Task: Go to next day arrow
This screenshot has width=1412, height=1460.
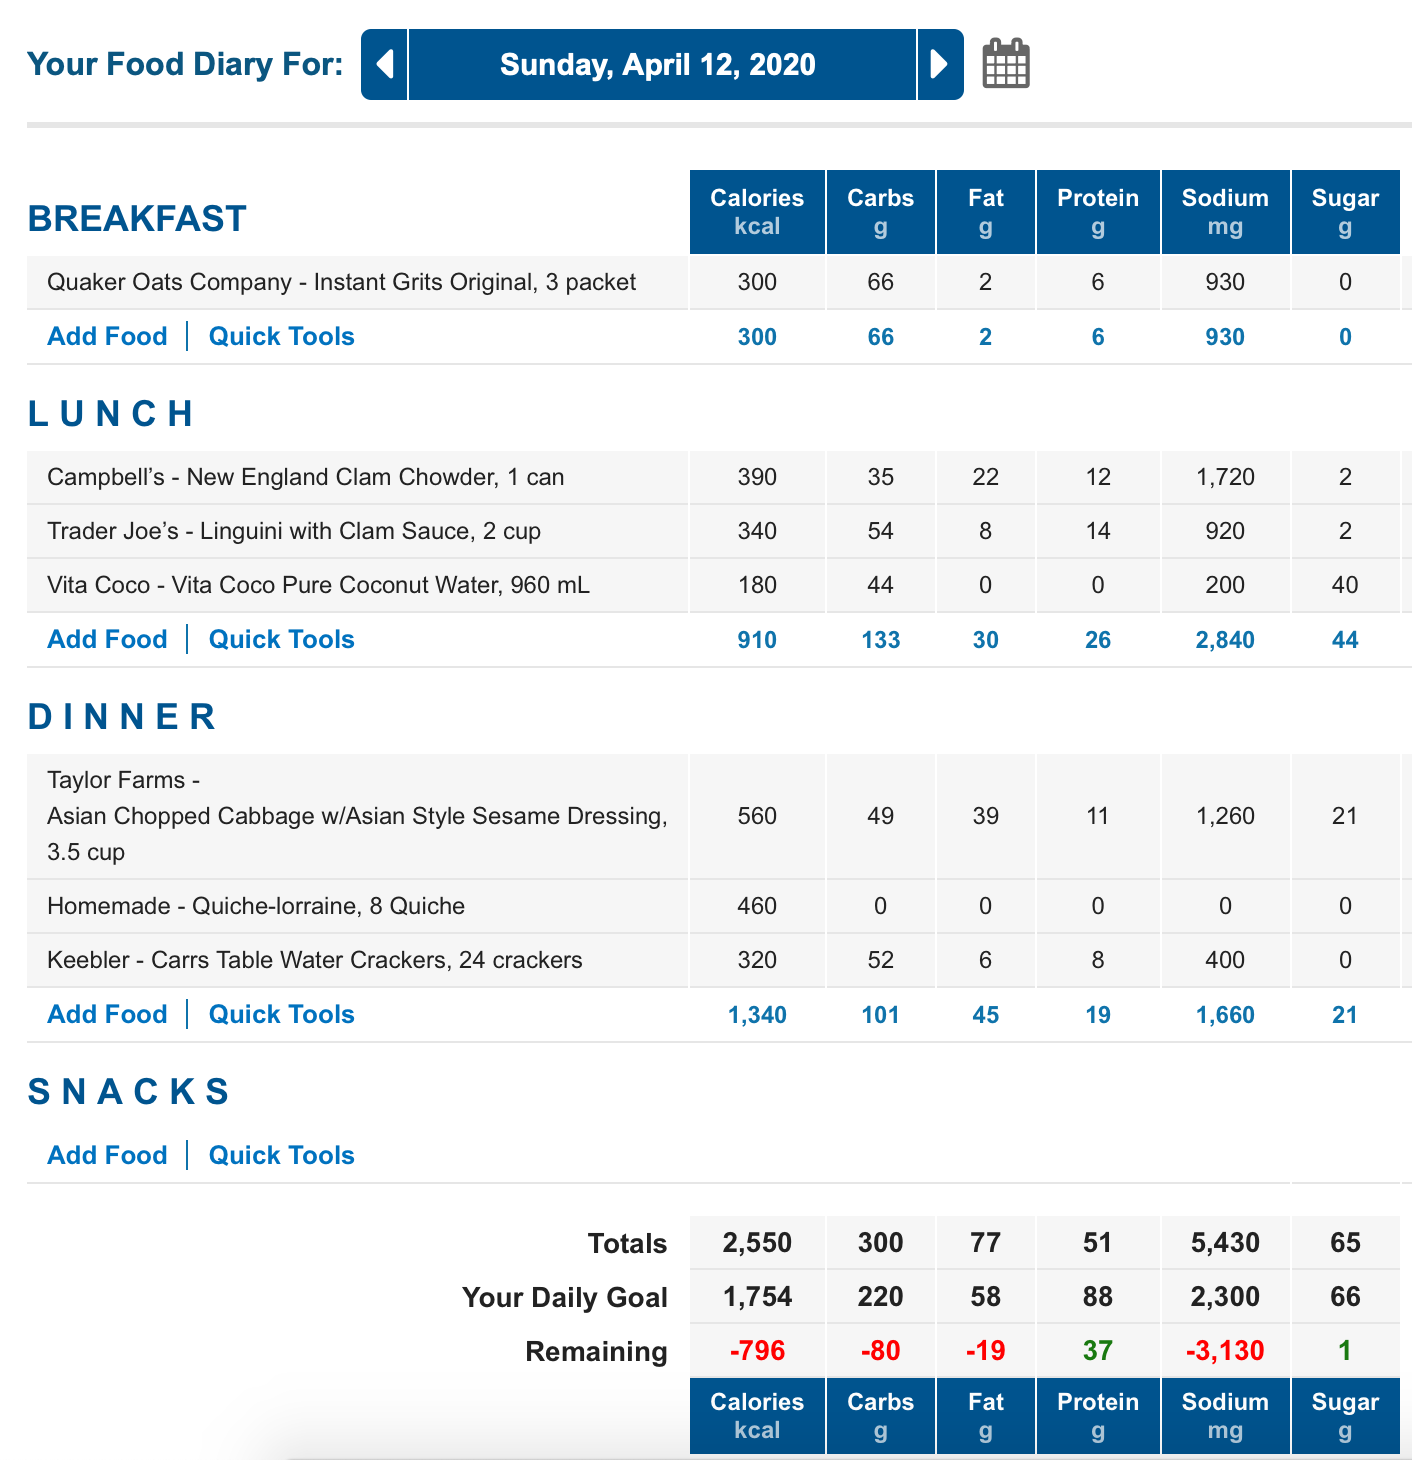Action: coord(940,65)
